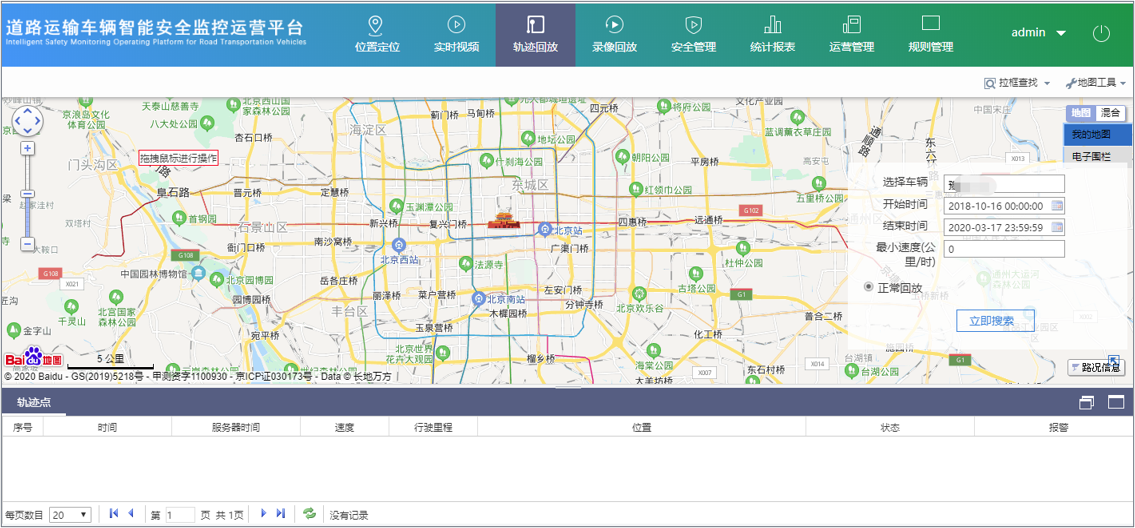Click the green refresh icon in pager
The height and width of the screenshot is (528, 1135).
coord(310,514)
